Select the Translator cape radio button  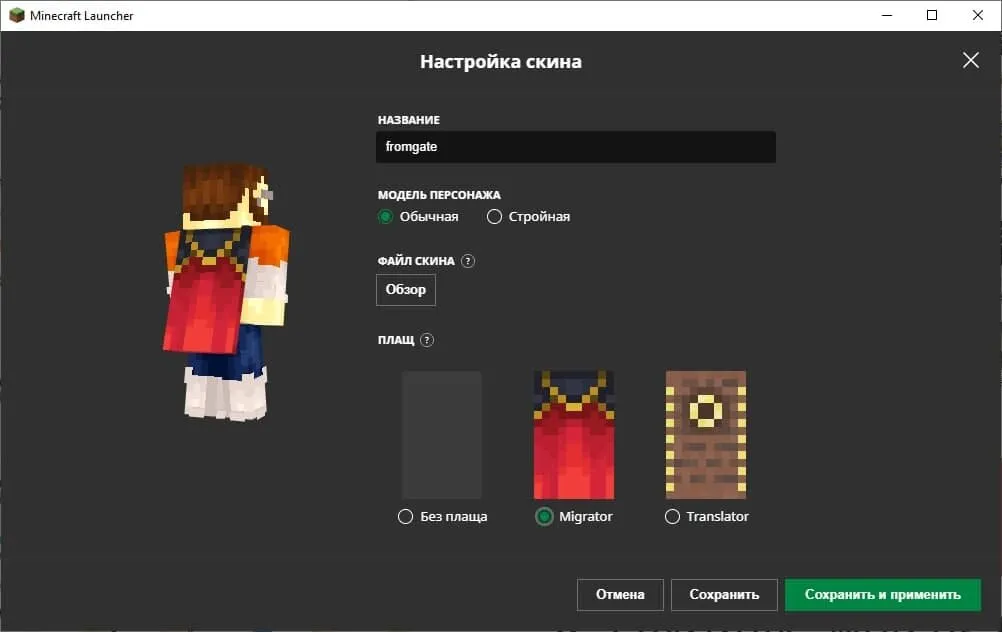click(x=672, y=516)
